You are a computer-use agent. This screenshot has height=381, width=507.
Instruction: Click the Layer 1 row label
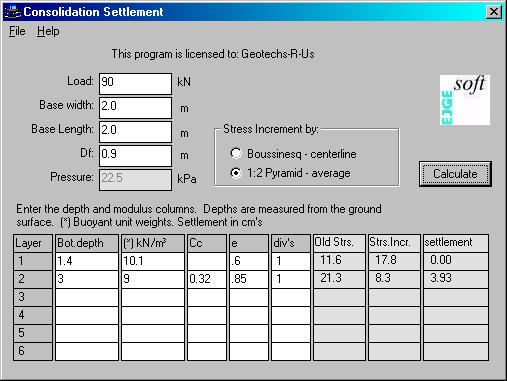point(33,261)
